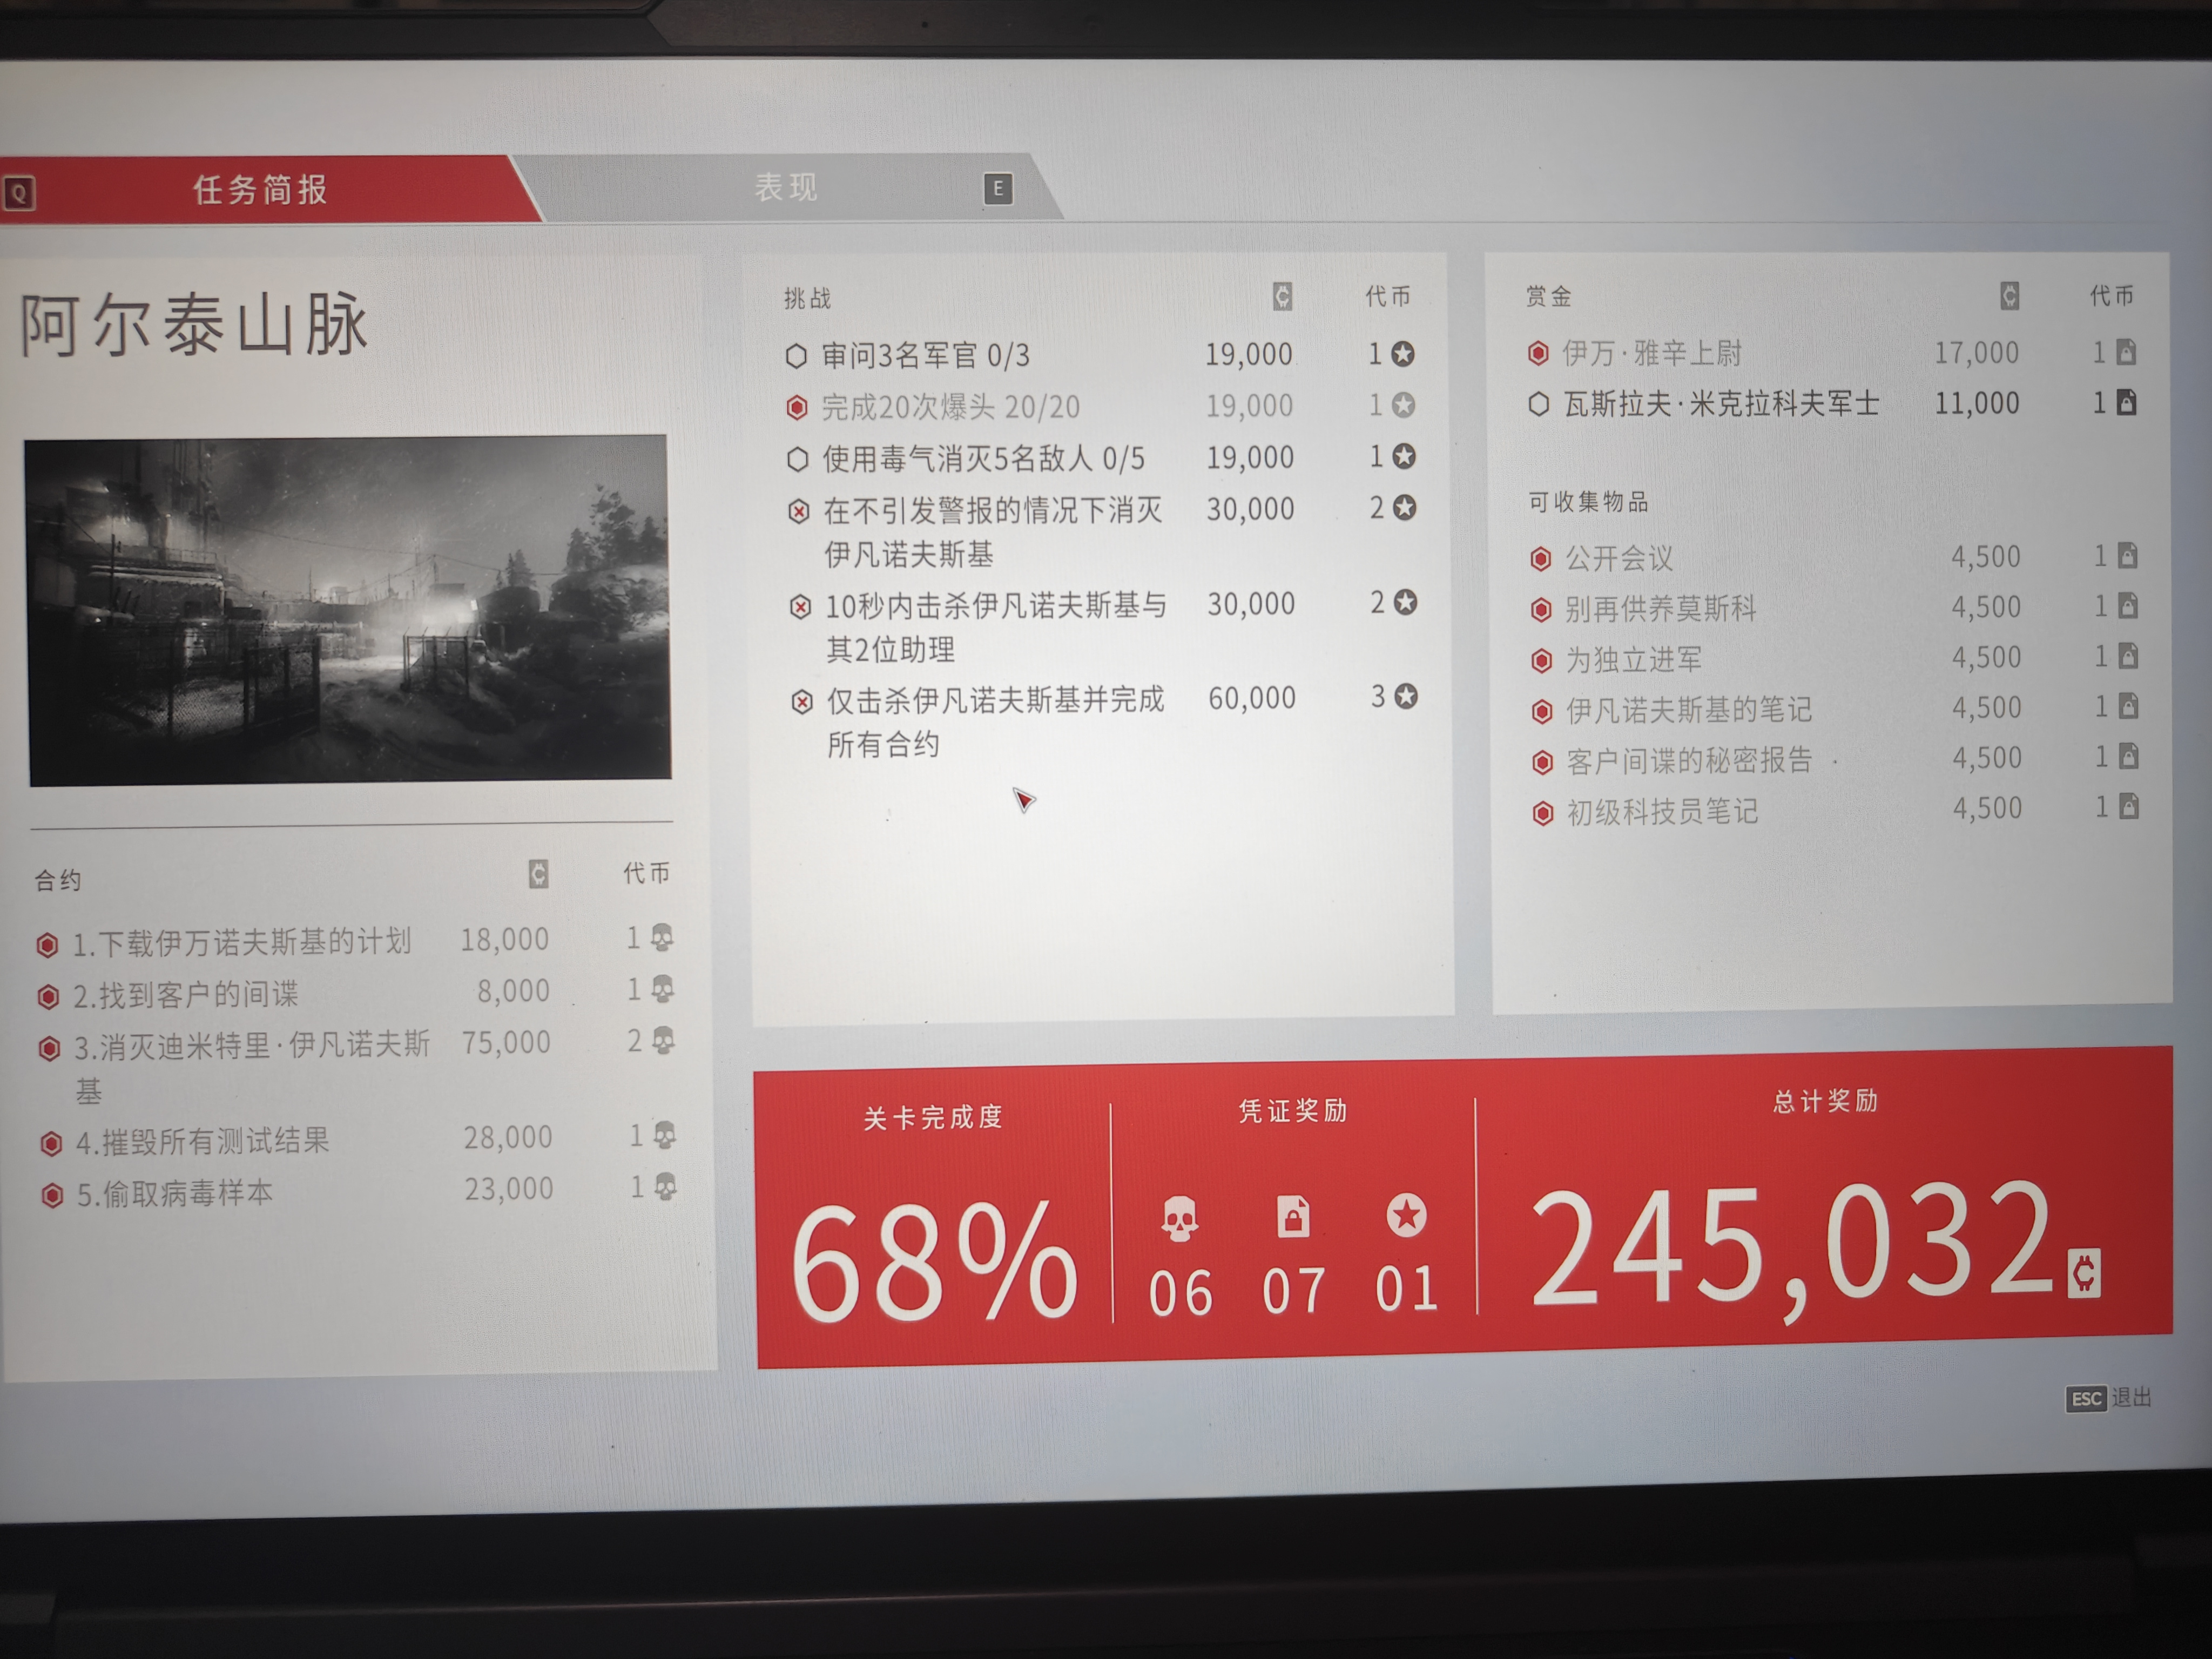This screenshot has height=1659, width=2212.
Task: Click the skull icon on 1.下载伊万诺夫斯基的计划 row
Action: [x=661, y=937]
